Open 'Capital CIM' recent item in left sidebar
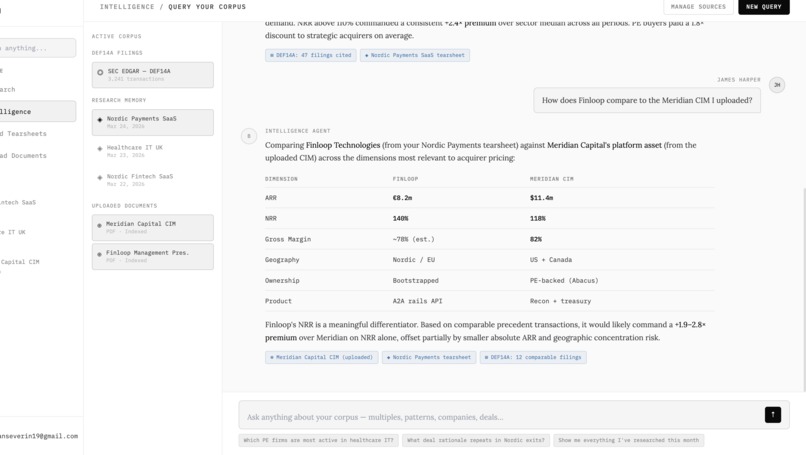Image resolution: width=806 pixels, height=455 pixels. 21,262
